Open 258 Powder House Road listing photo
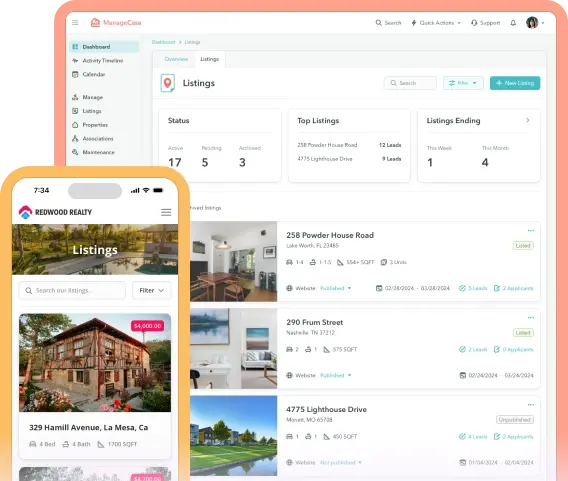This screenshot has height=481, width=568. click(x=234, y=262)
